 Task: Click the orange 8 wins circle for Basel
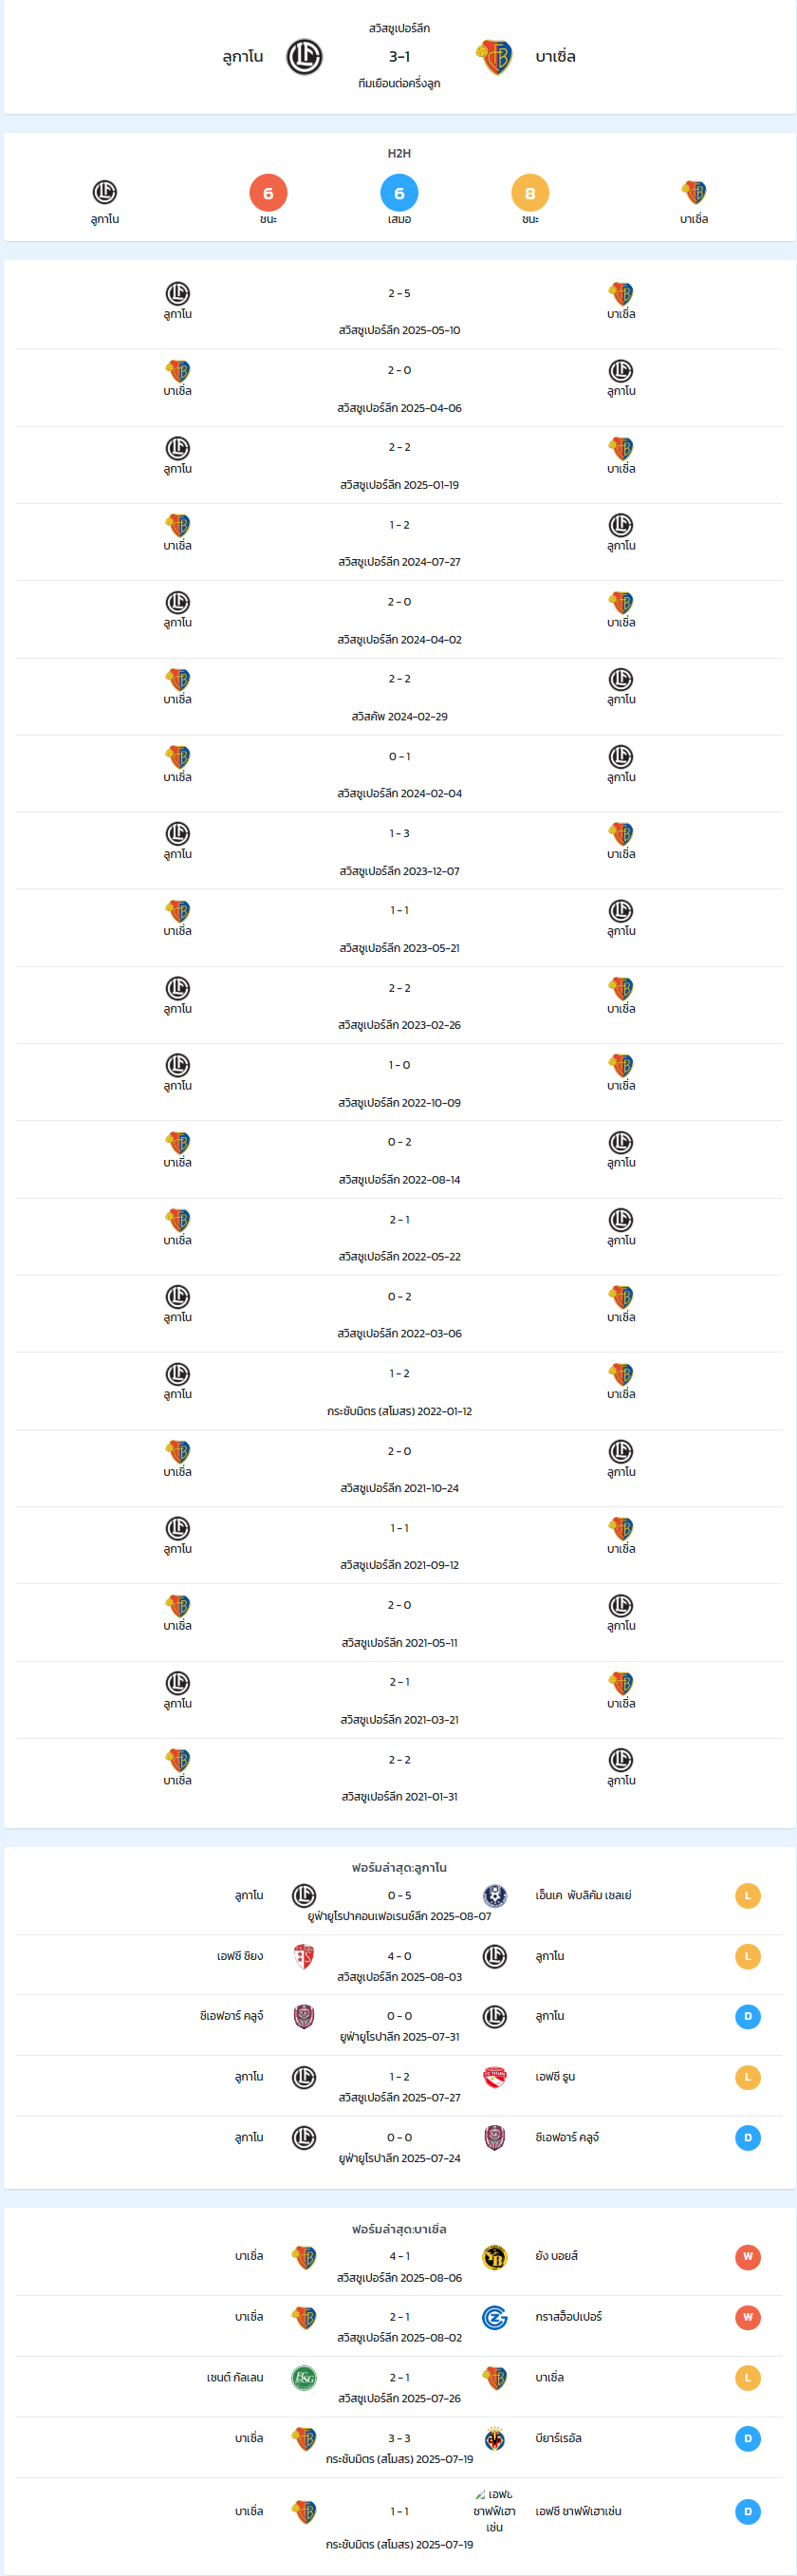click(x=530, y=193)
